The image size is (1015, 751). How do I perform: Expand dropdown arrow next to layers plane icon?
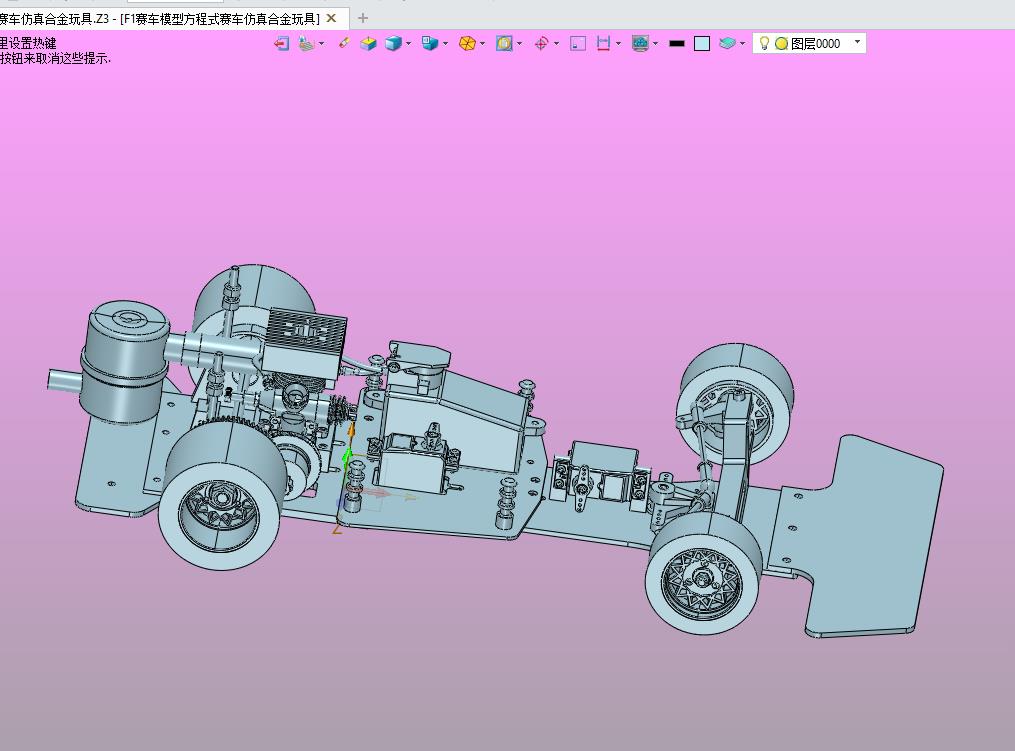click(x=742, y=43)
